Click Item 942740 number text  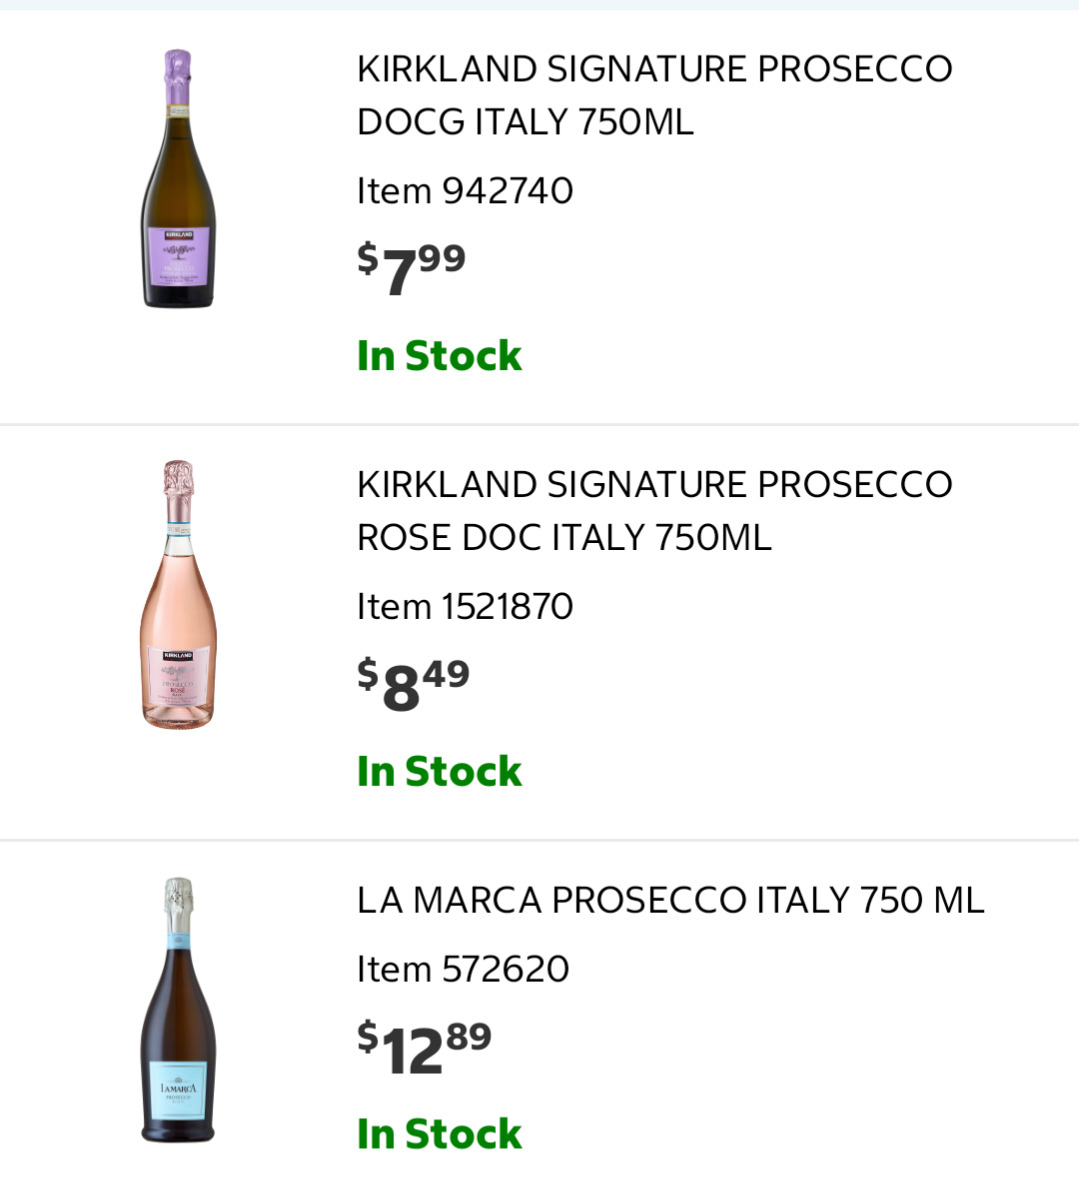pos(465,191)
